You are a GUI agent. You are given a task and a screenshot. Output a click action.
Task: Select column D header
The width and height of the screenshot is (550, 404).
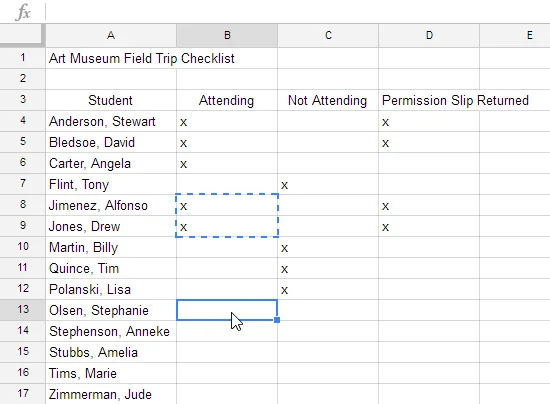(x=429, y=35)
